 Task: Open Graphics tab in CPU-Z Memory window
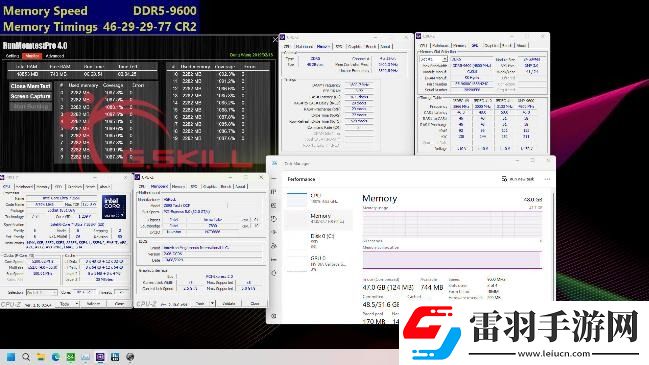(x=354, y=46)
